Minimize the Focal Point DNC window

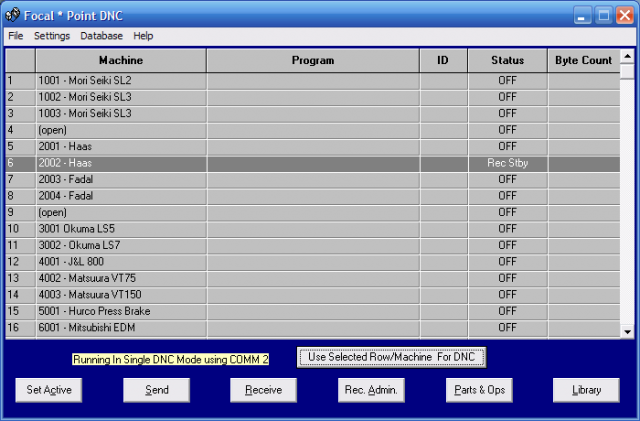(x=582, y=16)
